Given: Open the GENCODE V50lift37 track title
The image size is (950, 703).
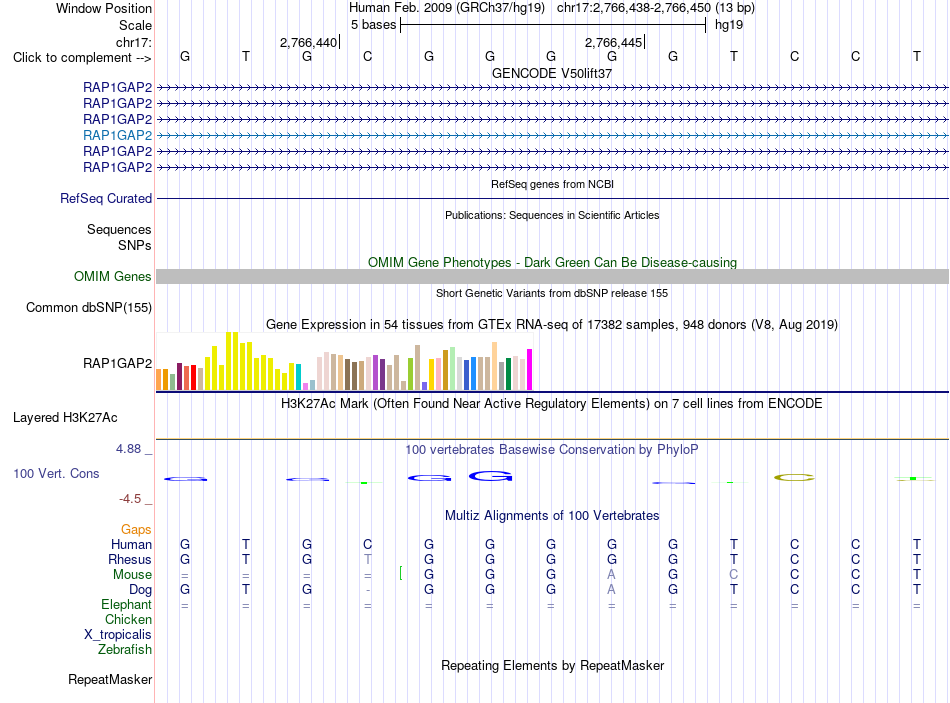Looking at the screenshot, I should click(x=552, y=73).
